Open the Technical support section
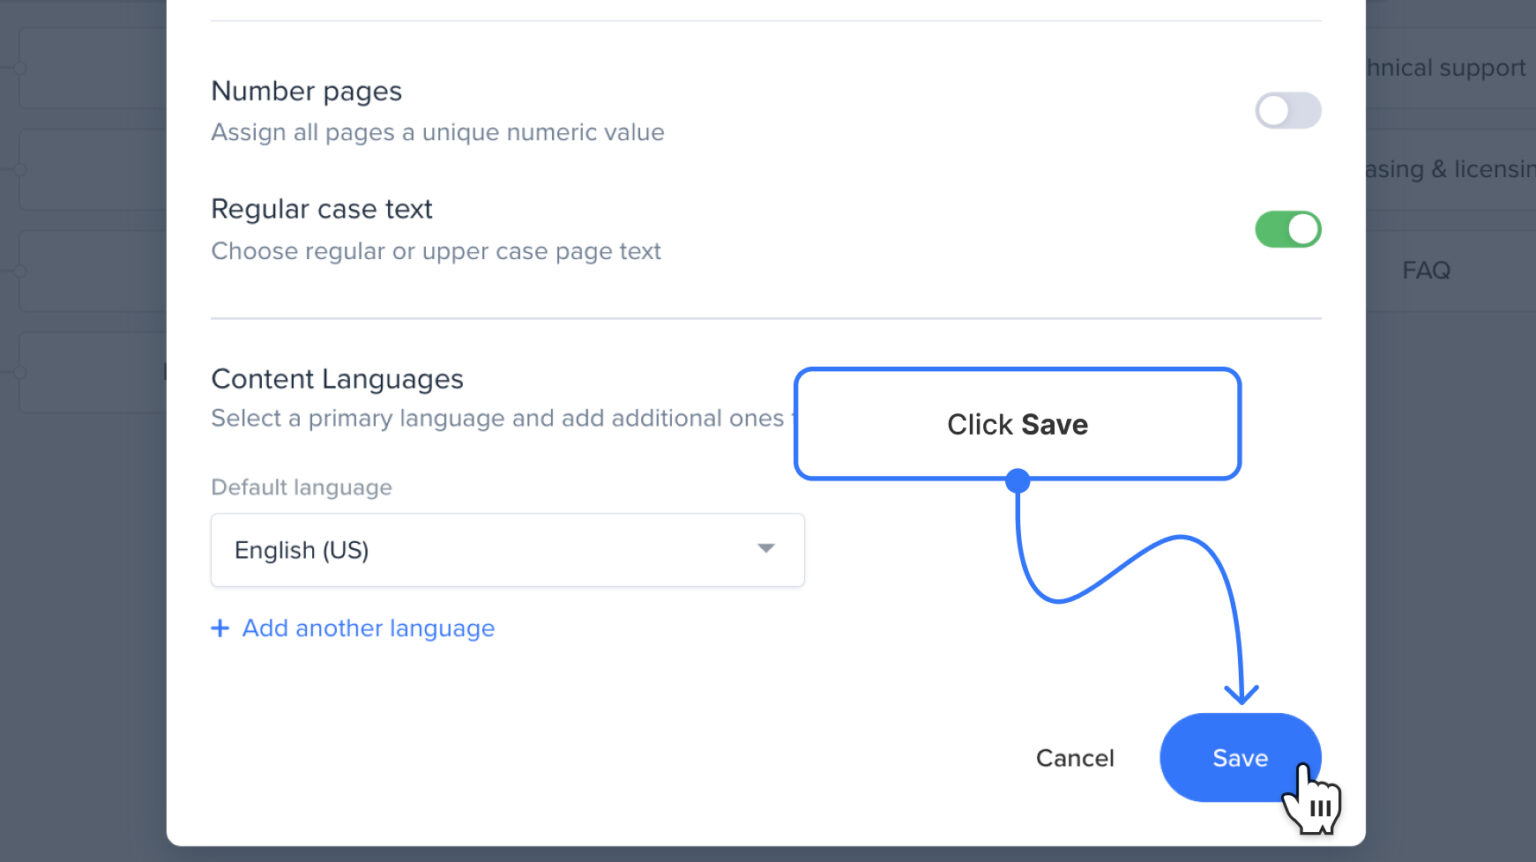Image resolution: width=1536 pixels, height=862 pixels. (1440, 67)
